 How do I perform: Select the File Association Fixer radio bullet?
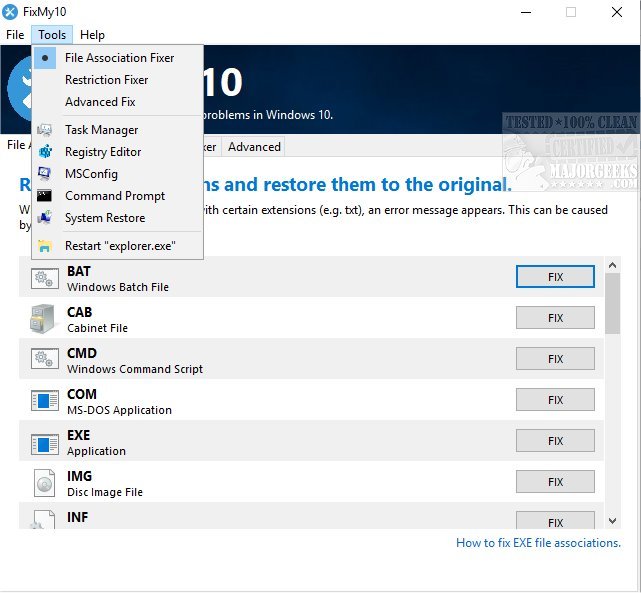[x=45, y=58]
